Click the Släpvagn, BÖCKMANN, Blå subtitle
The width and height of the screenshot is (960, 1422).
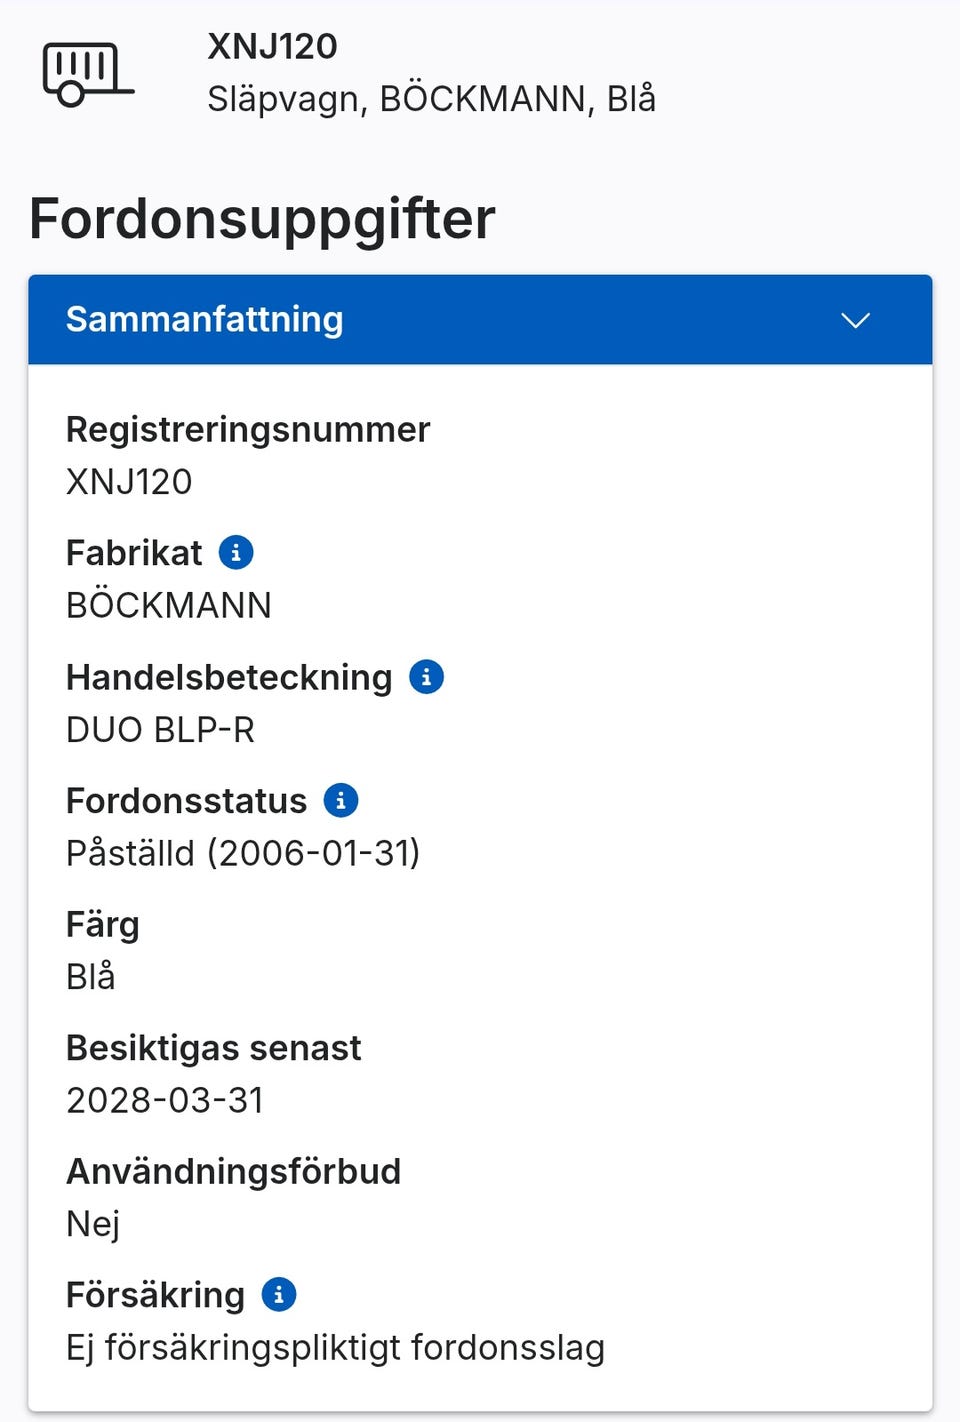pos(431,99)
